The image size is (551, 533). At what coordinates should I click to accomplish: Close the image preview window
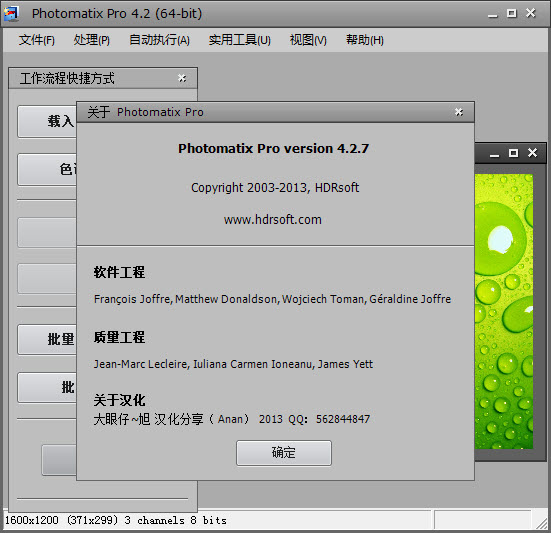pos(532,153)
